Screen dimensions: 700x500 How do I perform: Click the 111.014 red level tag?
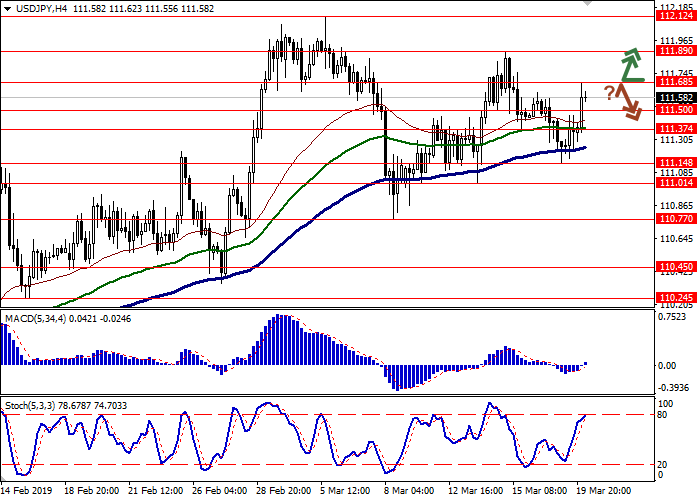pos(676,183)
